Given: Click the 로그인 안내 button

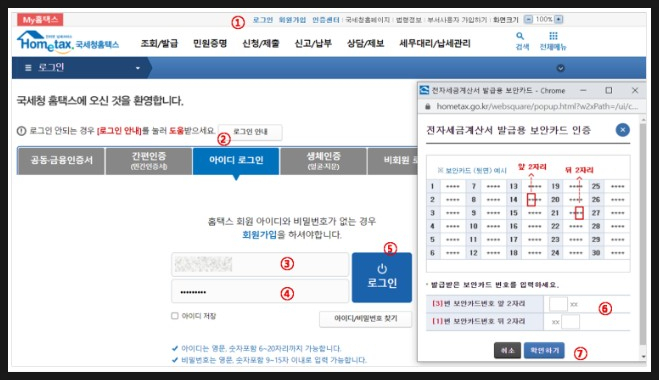Looking at the screenshot, I should [250, 132].
